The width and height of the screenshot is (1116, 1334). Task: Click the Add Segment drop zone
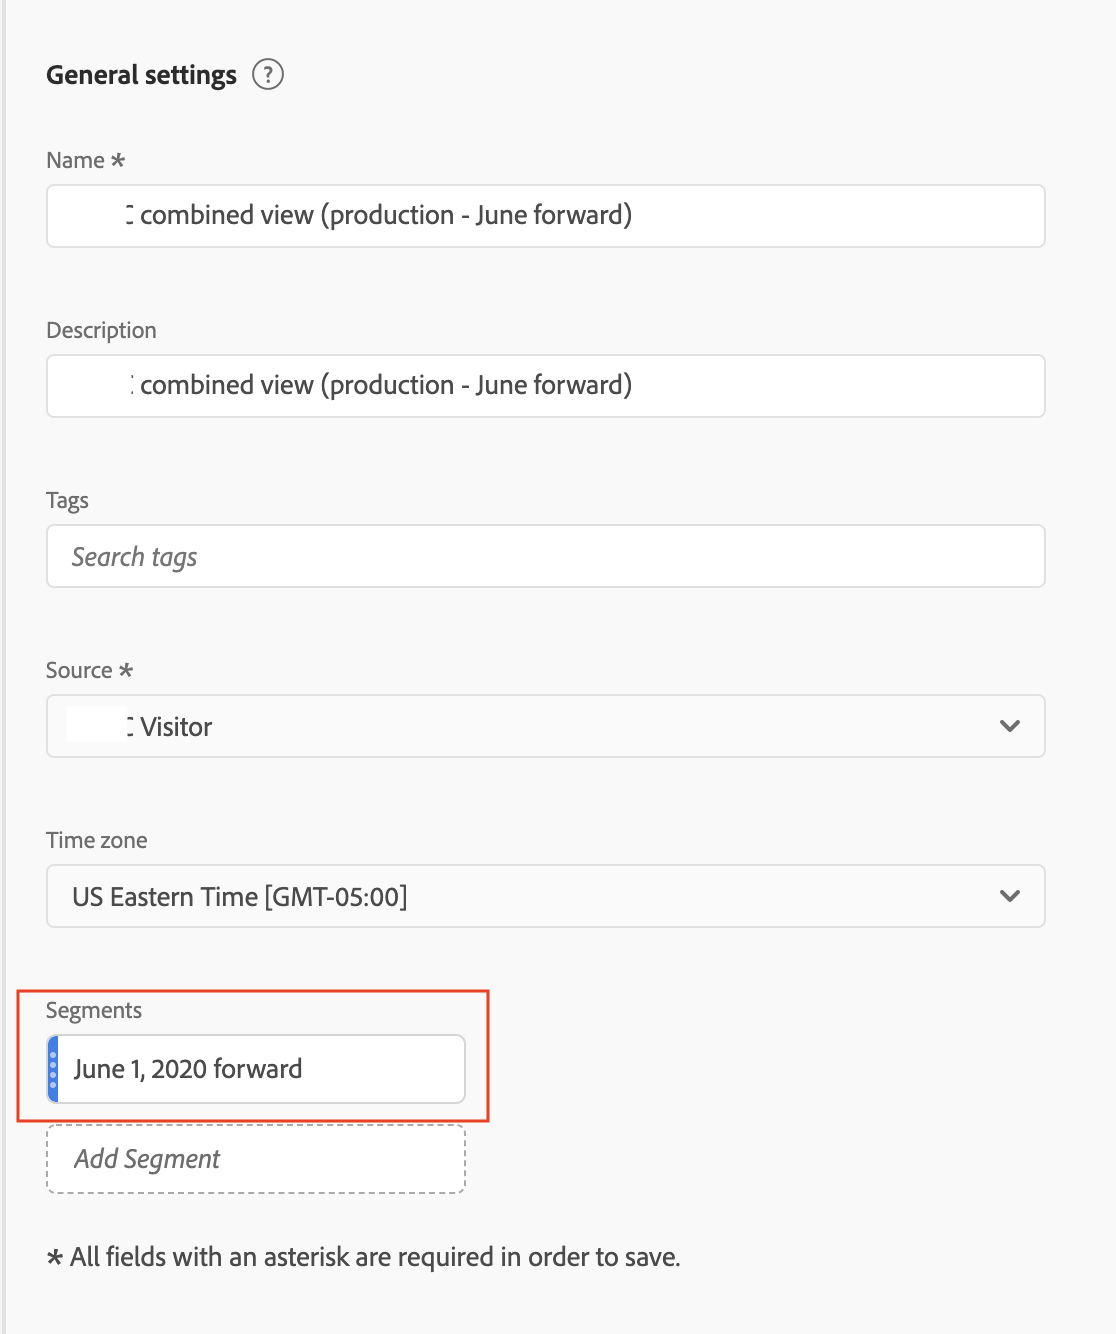255,1159
